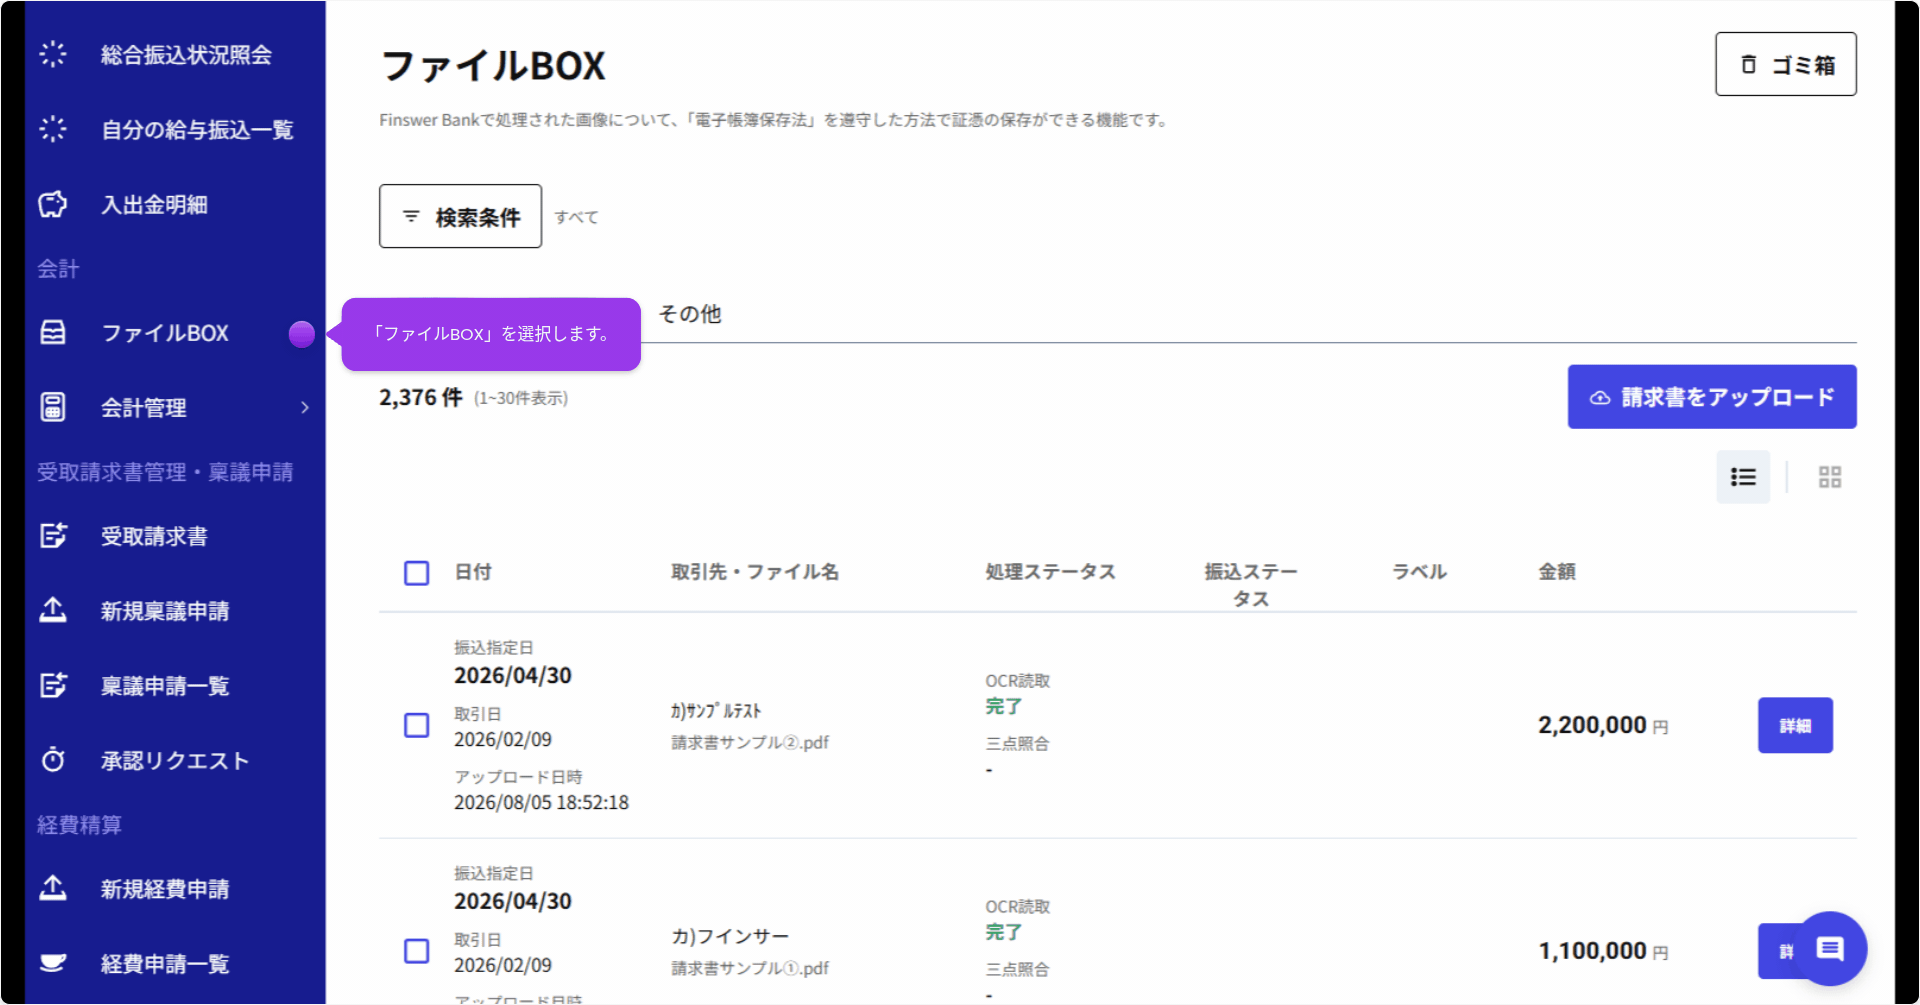Click the upload icon beside 新規稟議申請

click(53, 610)
